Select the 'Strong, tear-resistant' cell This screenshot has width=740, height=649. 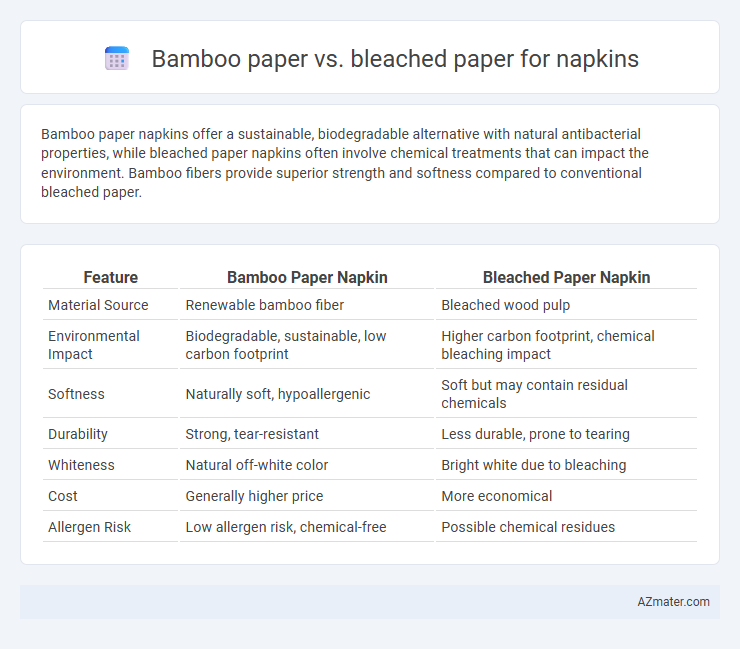click(252, 434)
